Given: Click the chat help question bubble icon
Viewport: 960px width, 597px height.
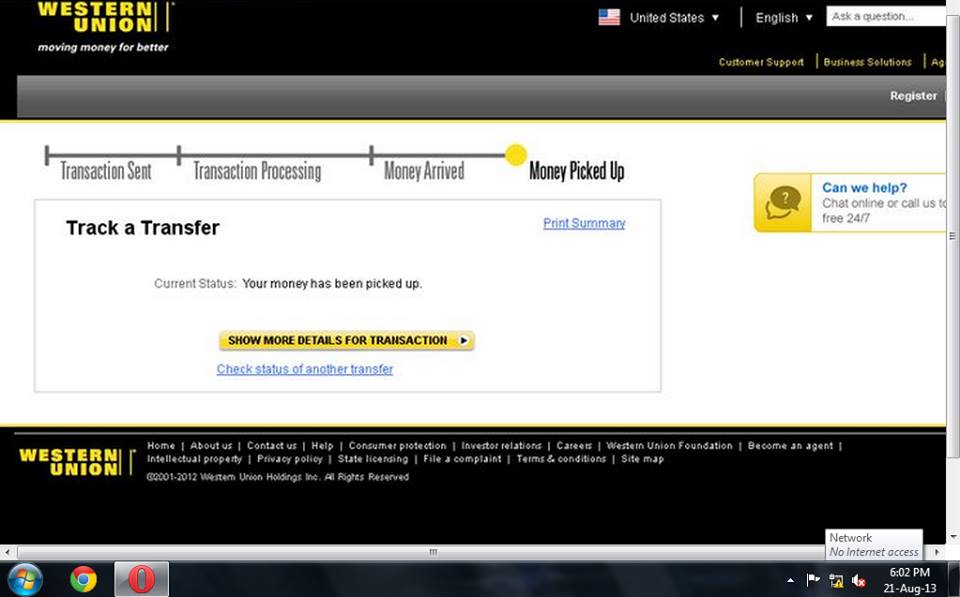Looking at the screenshot, I should (x=782, y=203).
